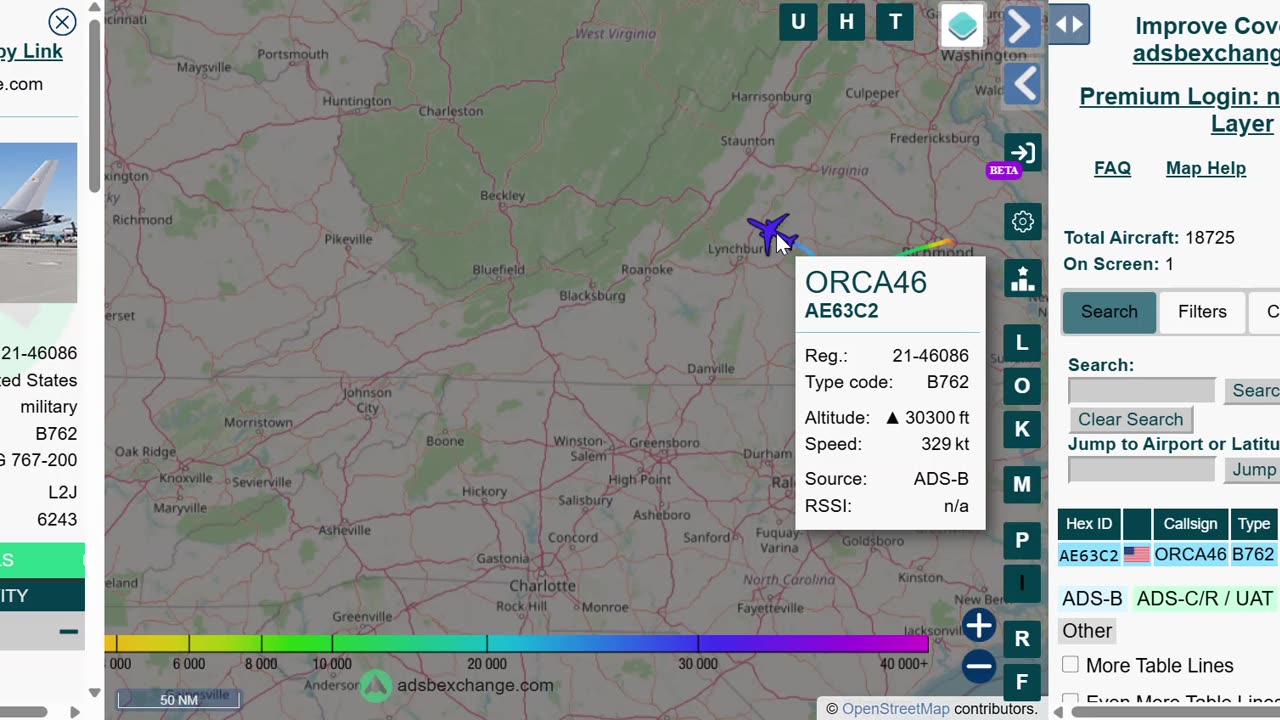
Task: Click the US flag icon in the table row
Action: [x=1137, y=554]
